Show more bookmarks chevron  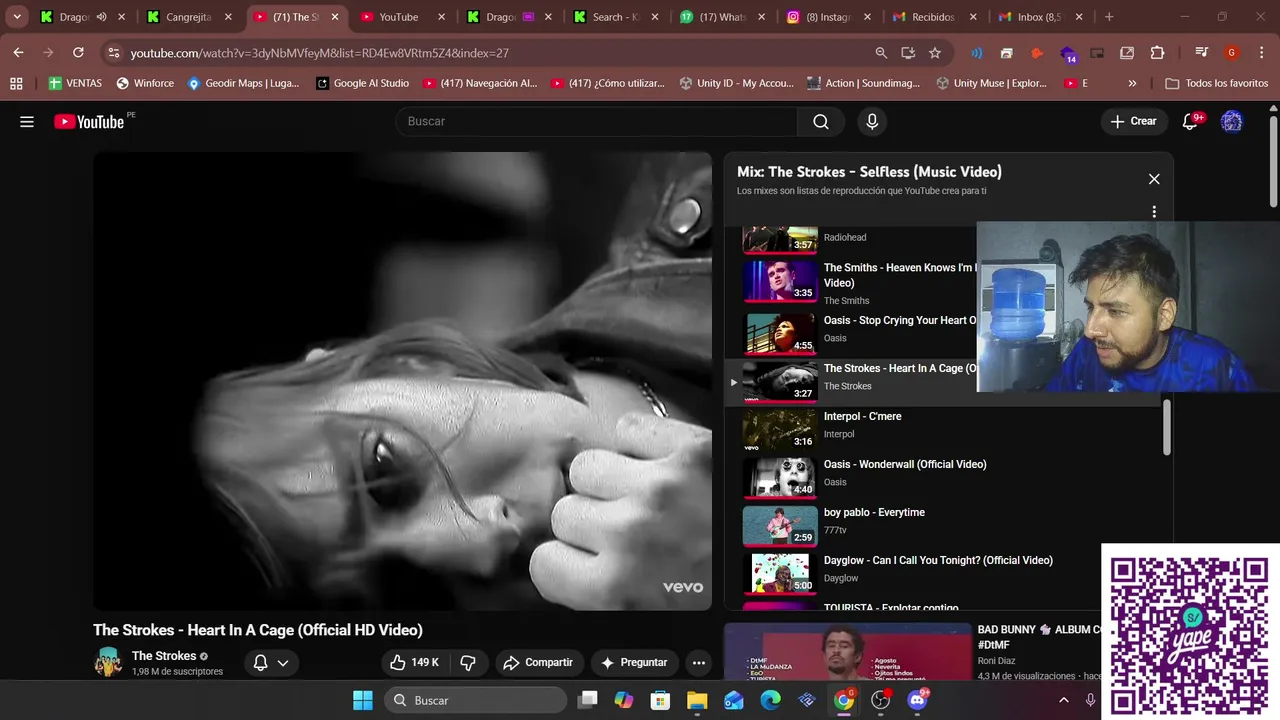pyautogui.click(x=1132, y=83)
